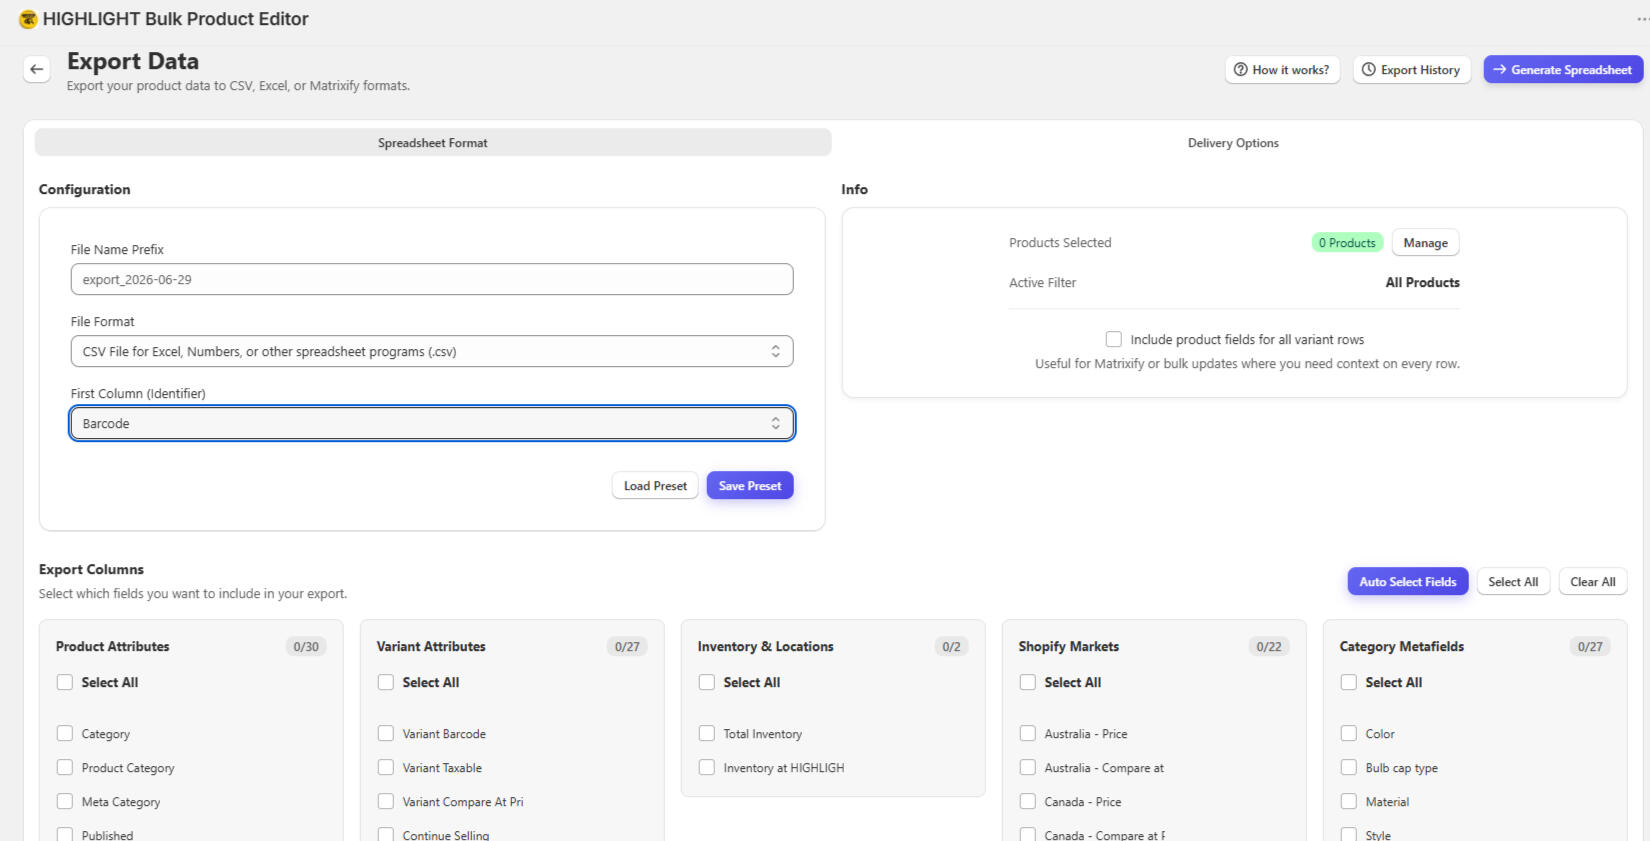Click Load Preset button
The image size is (1650, 841).
tap(655, 486)
